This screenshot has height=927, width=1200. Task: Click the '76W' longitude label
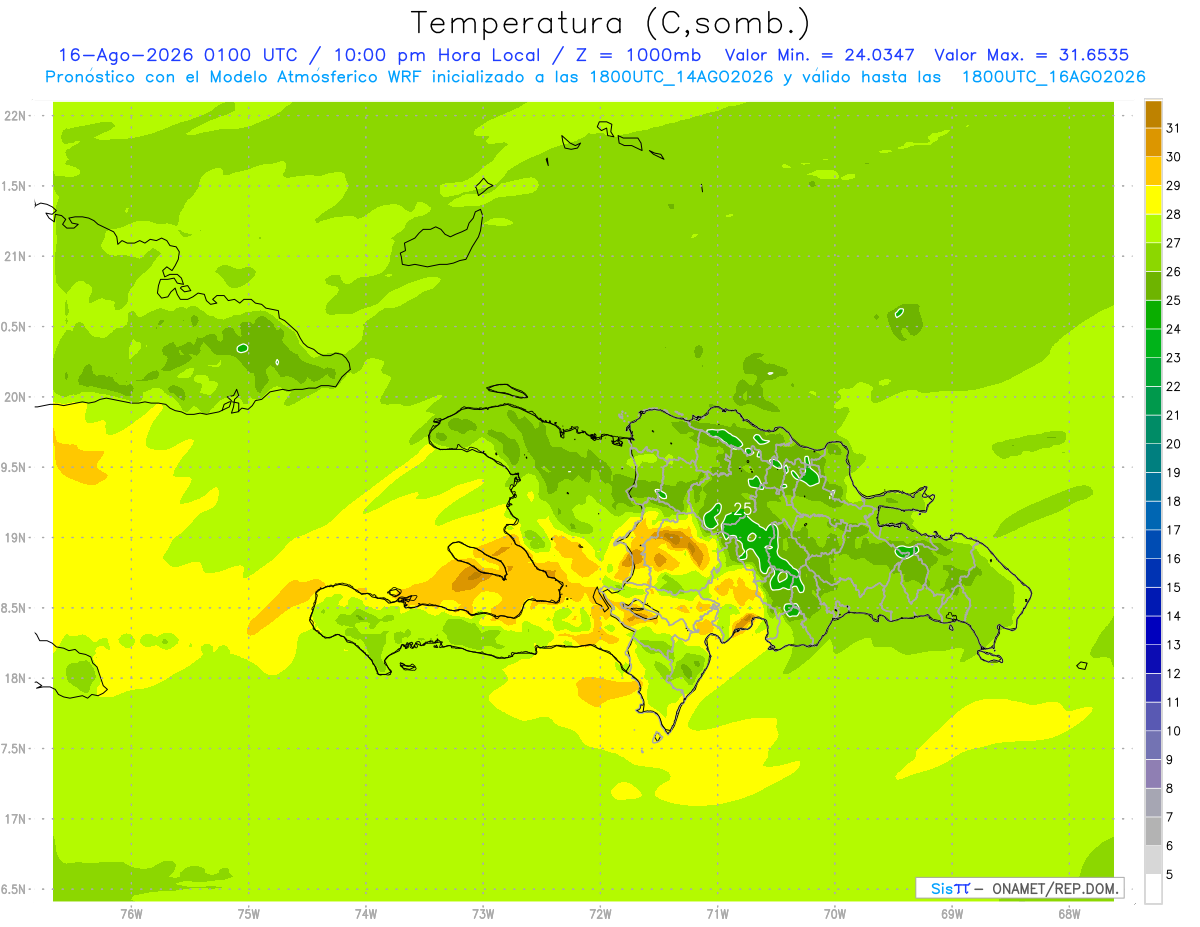point(131,914)
